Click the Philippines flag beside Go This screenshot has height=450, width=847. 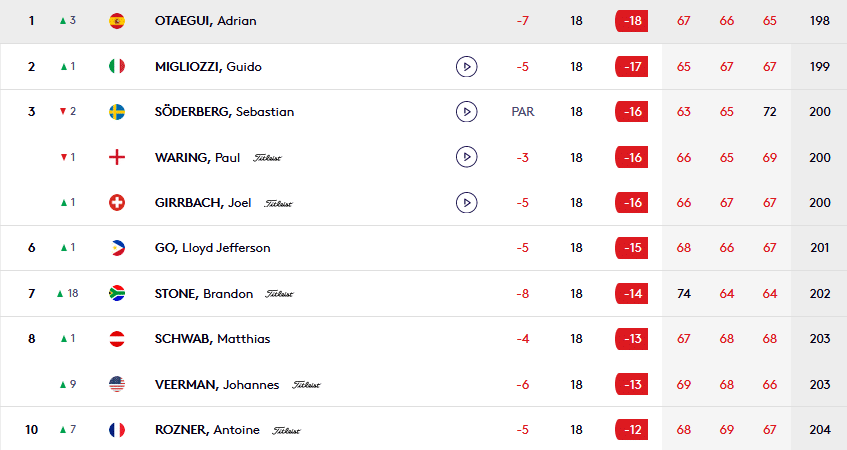pos(117,248)
